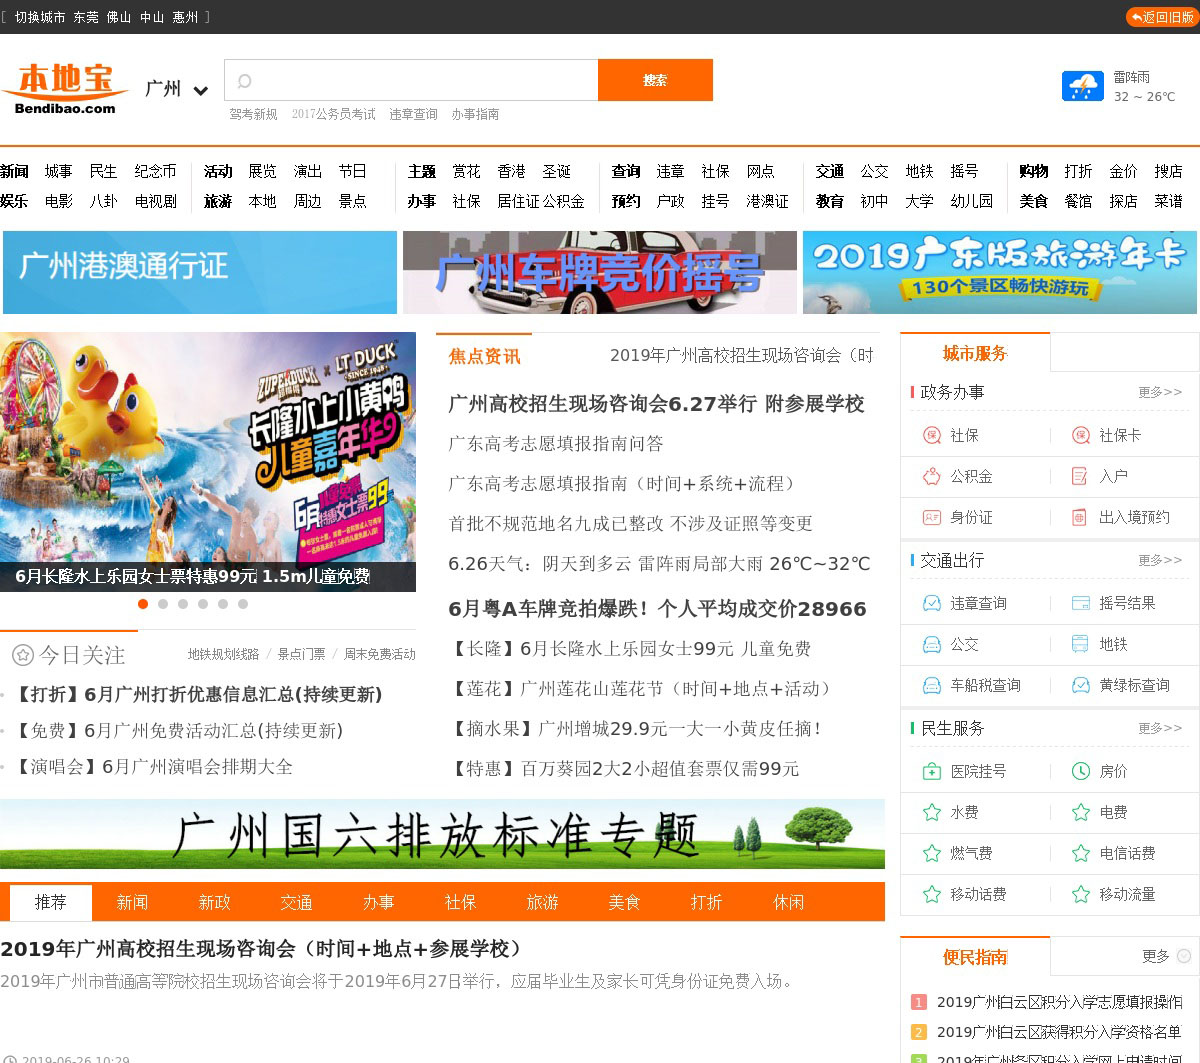Open the 美食 tab in orange bar
The width and height of the screenshot is (1200, 1063).
coord(624,902)
